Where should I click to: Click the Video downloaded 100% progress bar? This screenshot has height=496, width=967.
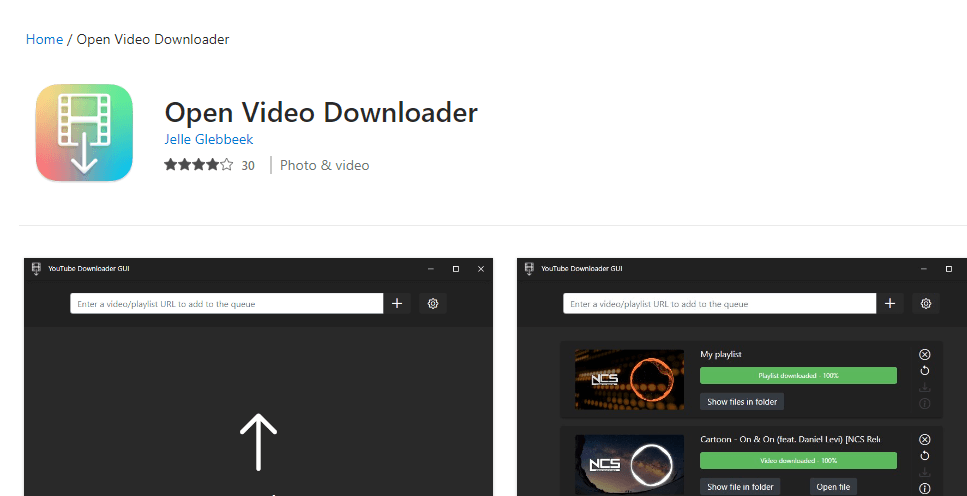(798, 461)
